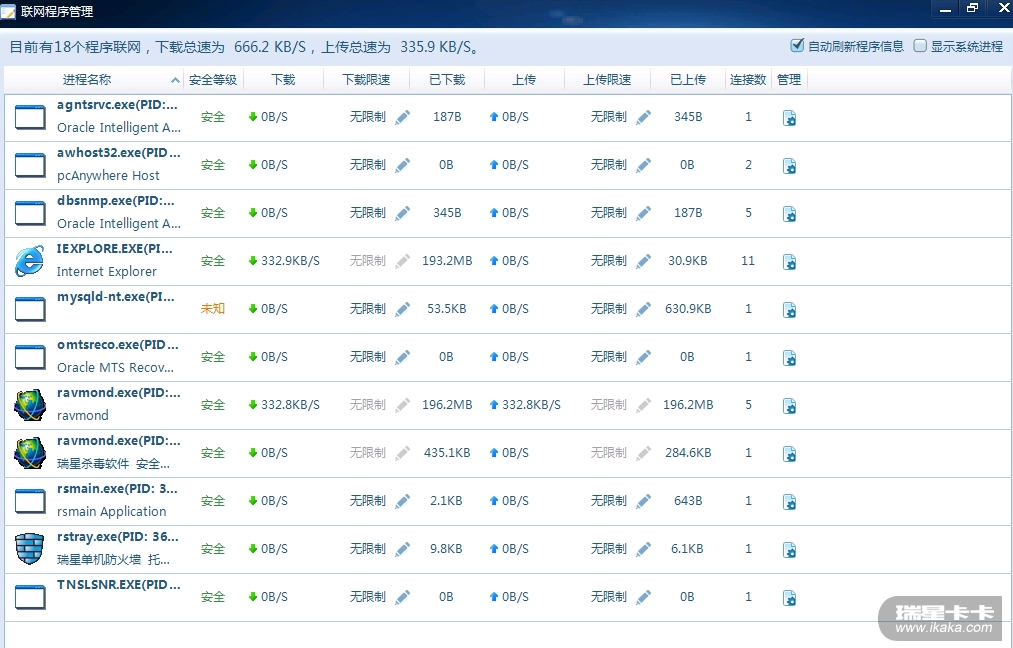Open manage icon for rstray.exe row
Viewport: 1013px width, 648px height.
pos(789,550)
